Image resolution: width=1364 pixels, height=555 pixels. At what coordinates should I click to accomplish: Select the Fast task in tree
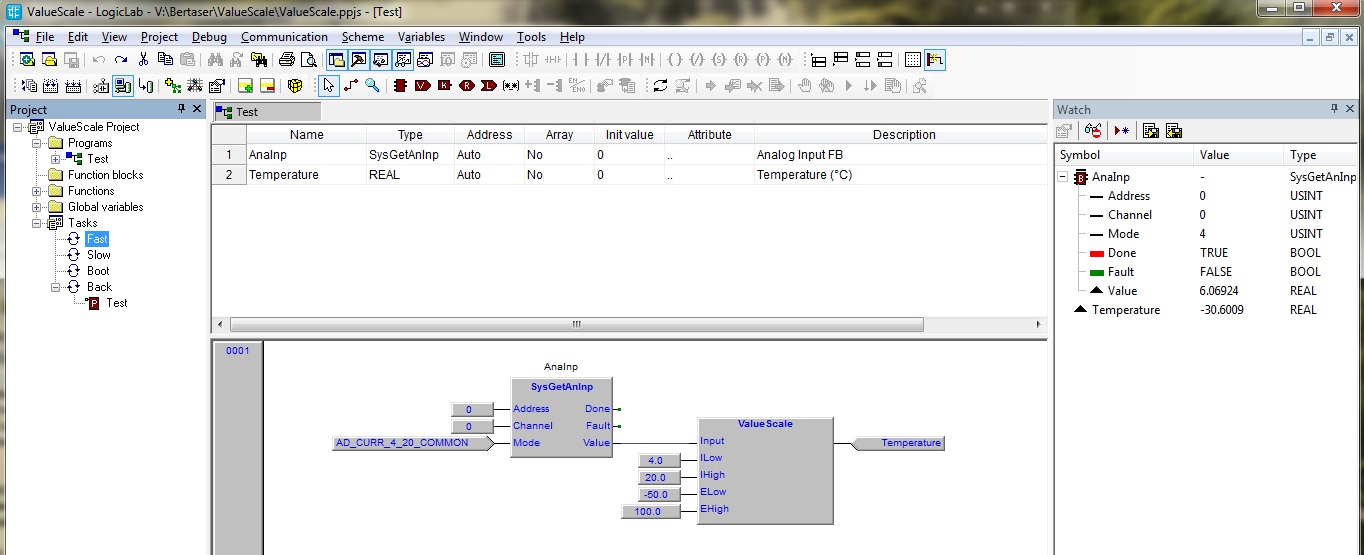(97, 239)
